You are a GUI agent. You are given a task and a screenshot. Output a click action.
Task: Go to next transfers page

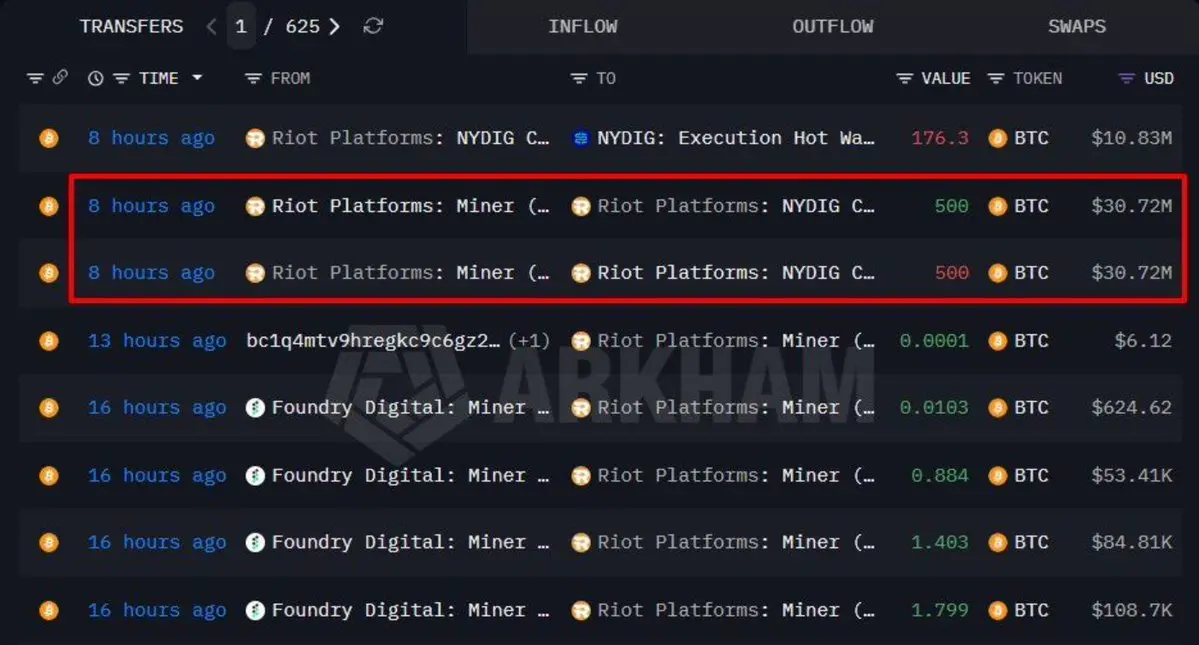334,27
